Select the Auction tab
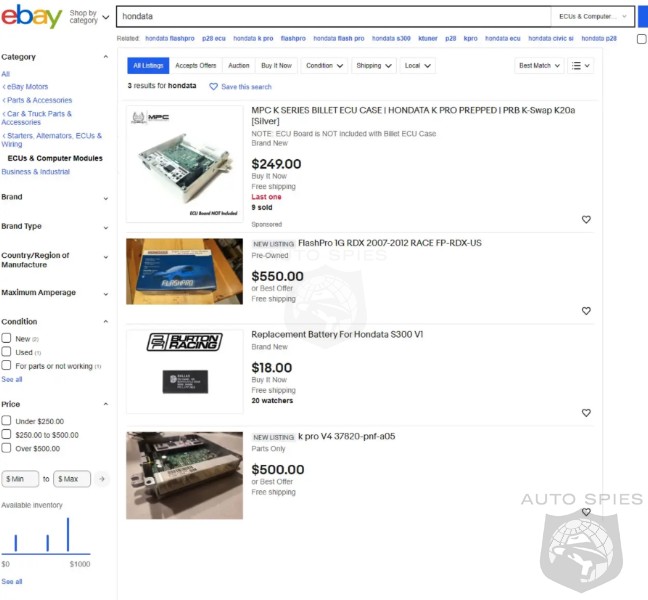648x600 pixels. point(239,66)
